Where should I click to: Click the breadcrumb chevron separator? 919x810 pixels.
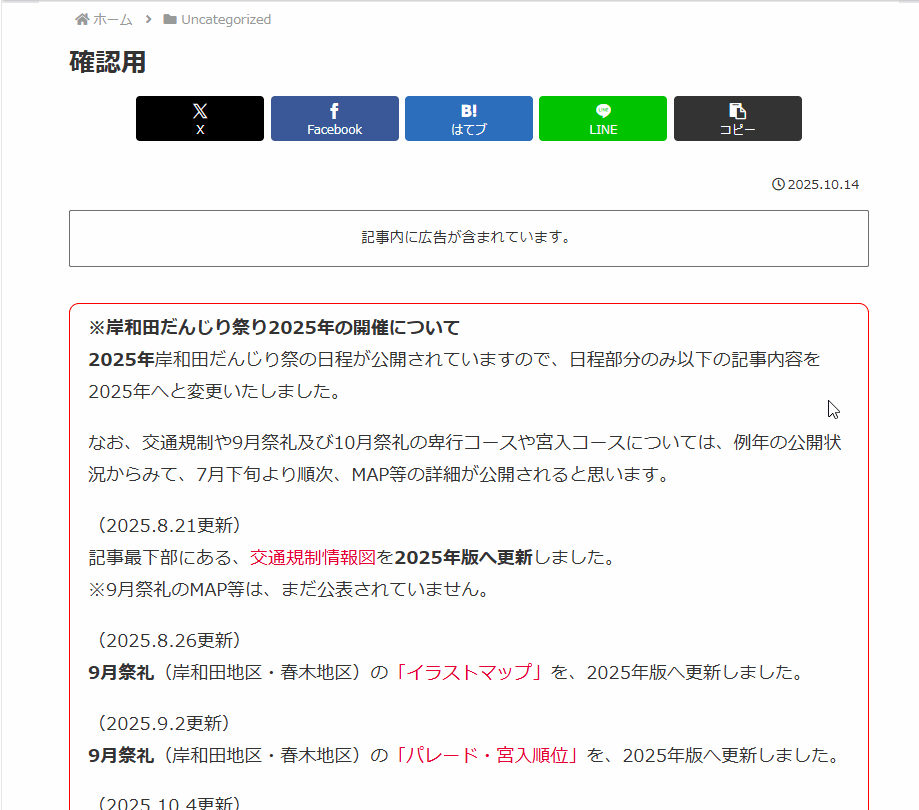point(148,19)
